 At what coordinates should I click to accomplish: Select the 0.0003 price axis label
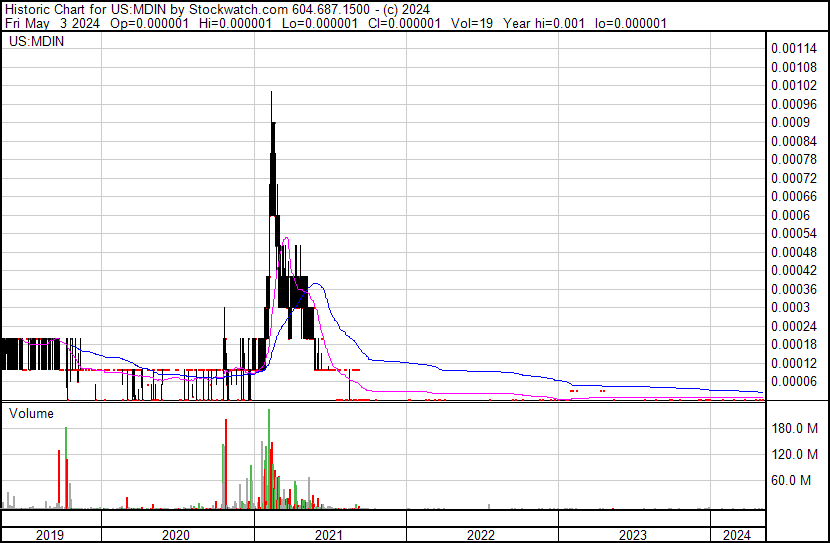coord(790,307)
